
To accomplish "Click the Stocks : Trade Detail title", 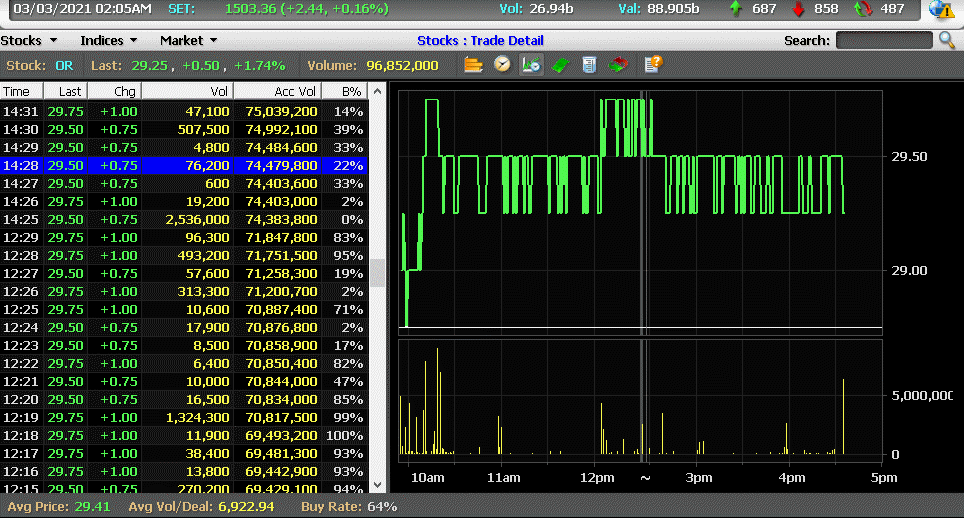I will 480,41.
